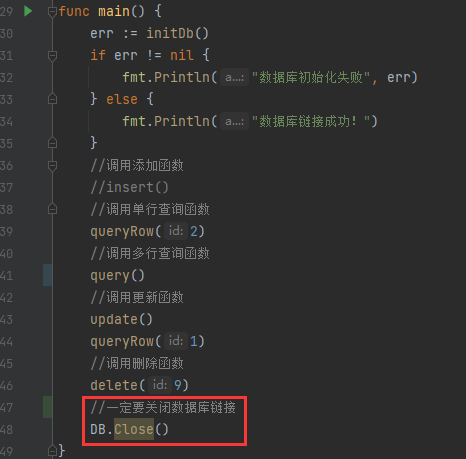The width and height of the screenshot is (466, 459).
Task: Select the highlighted Close method name
Action: click(x=134, y=429)
